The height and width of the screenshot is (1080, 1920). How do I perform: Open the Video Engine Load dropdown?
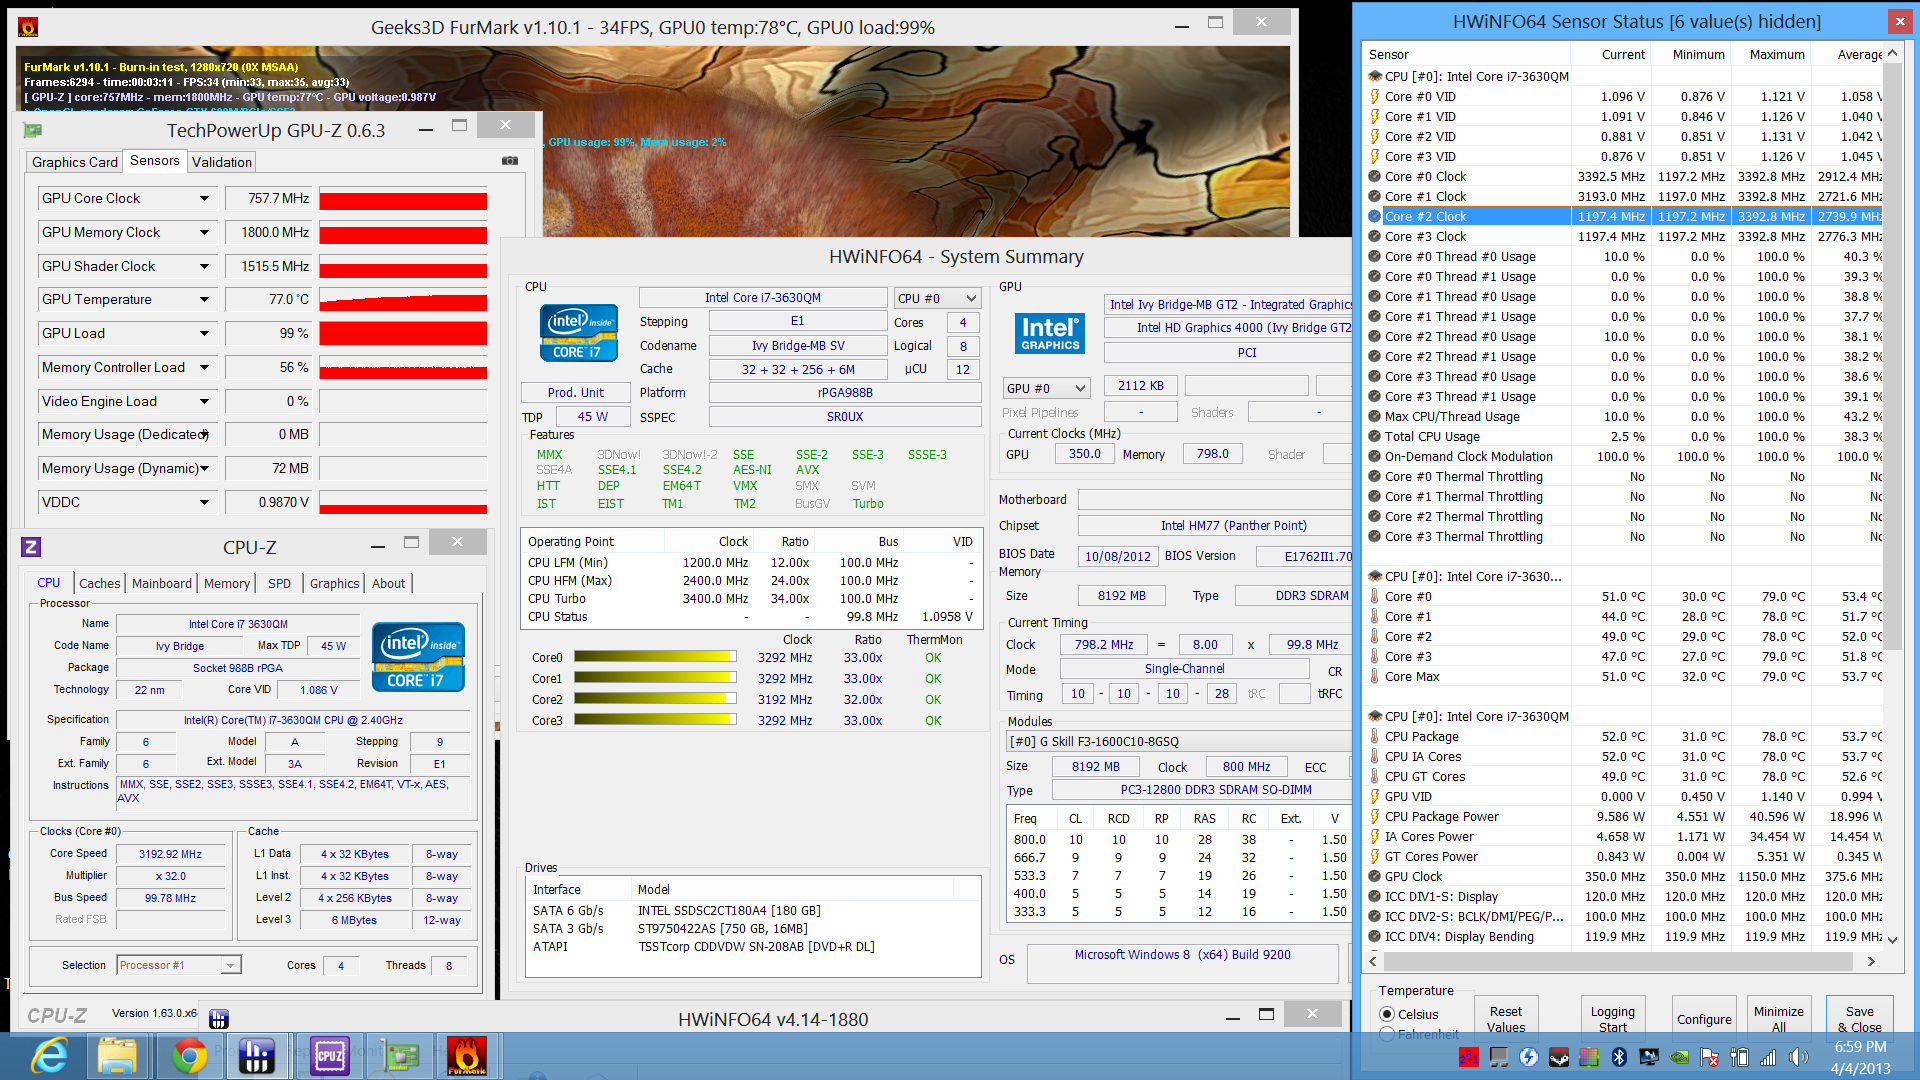[204, 401]
